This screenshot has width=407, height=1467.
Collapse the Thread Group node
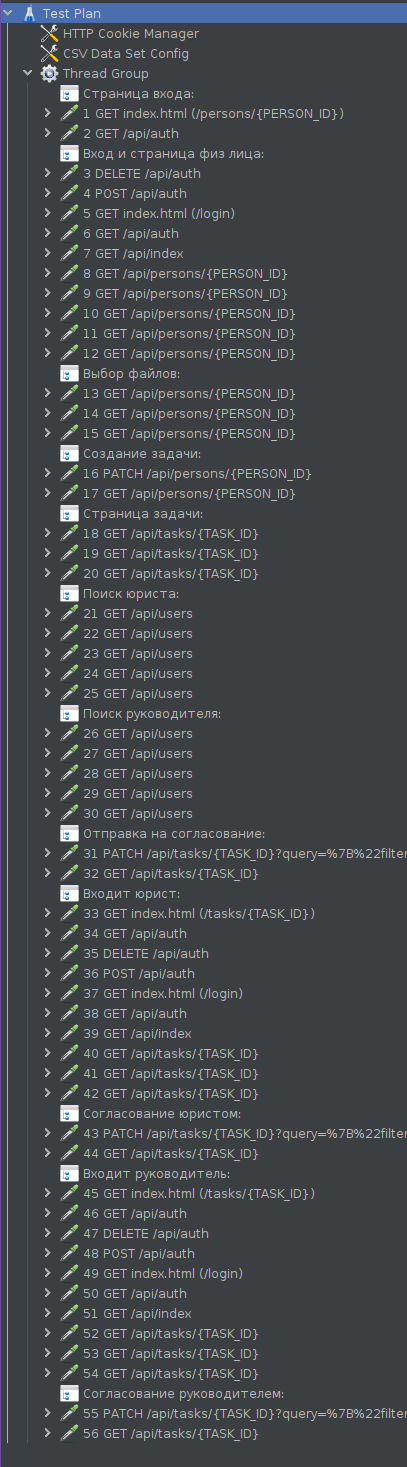(28, 73)
